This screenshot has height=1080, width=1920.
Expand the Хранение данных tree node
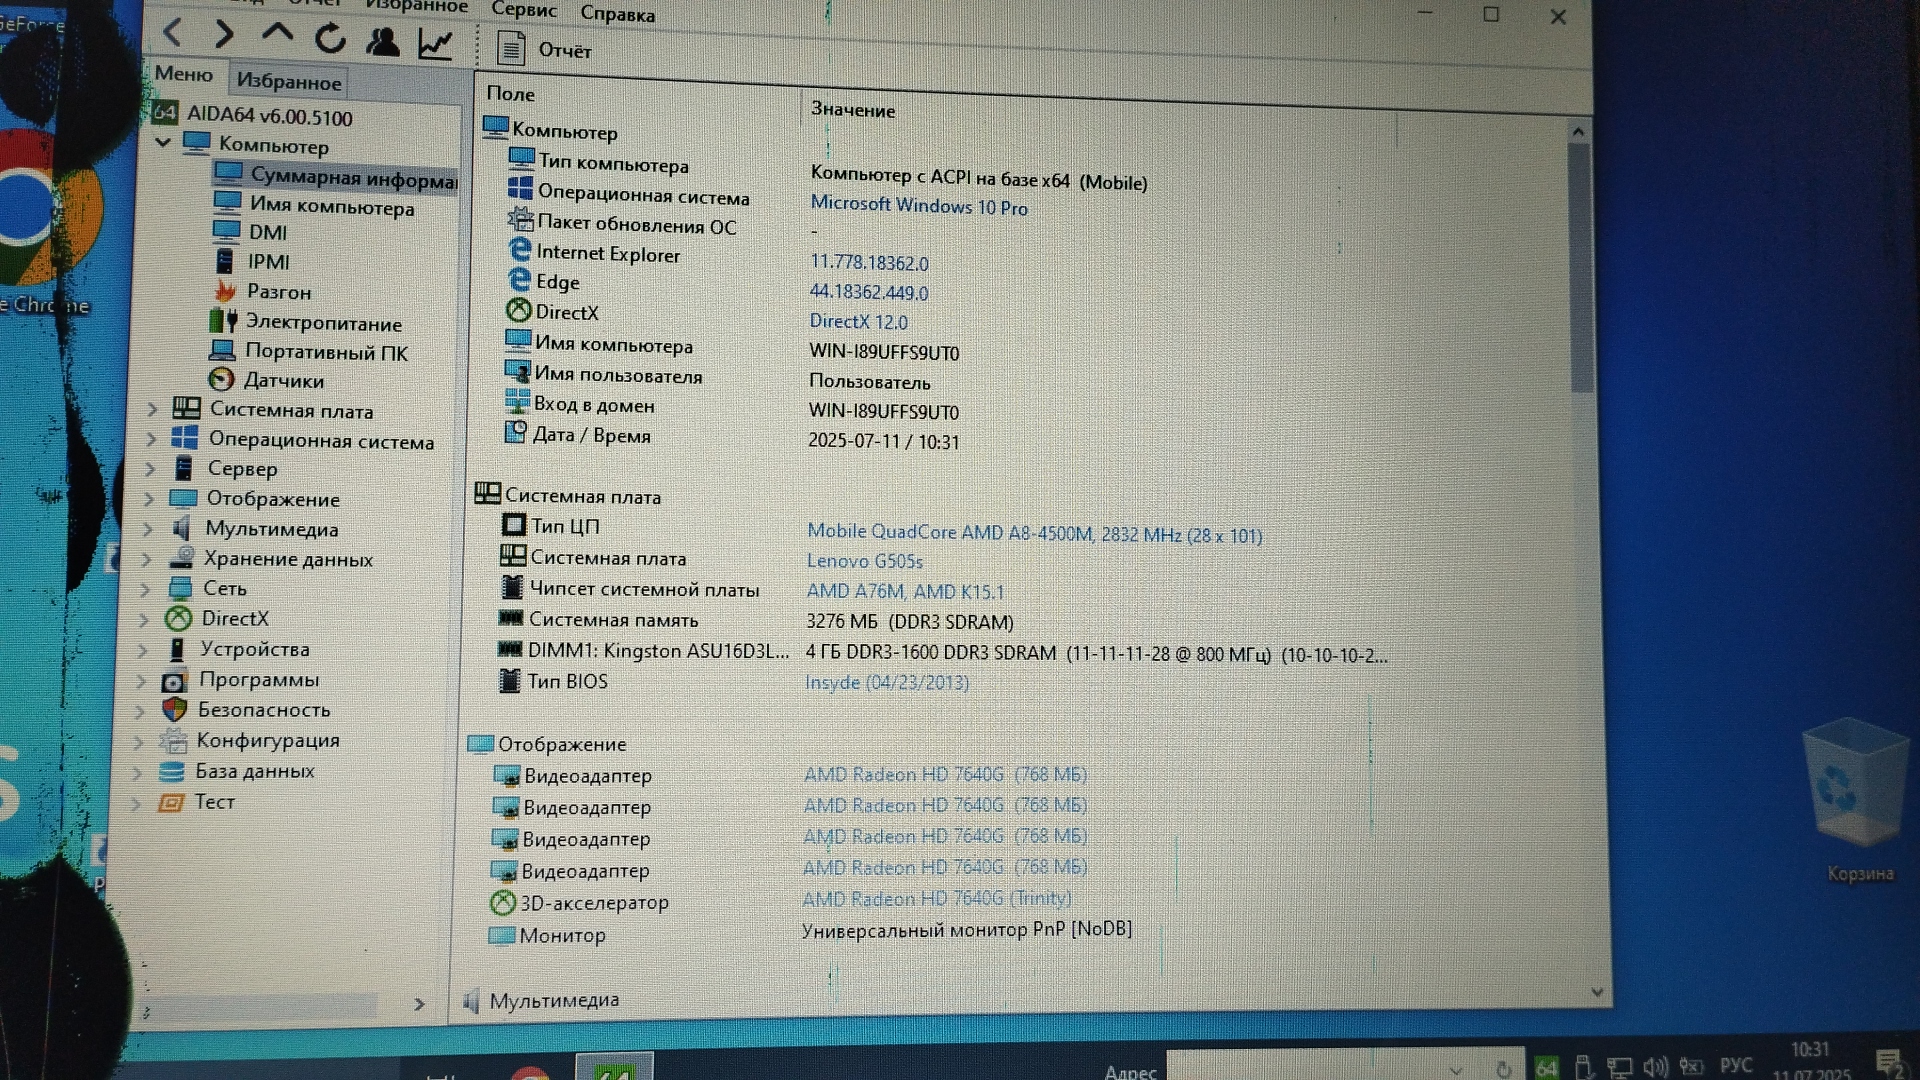(147, 559)
